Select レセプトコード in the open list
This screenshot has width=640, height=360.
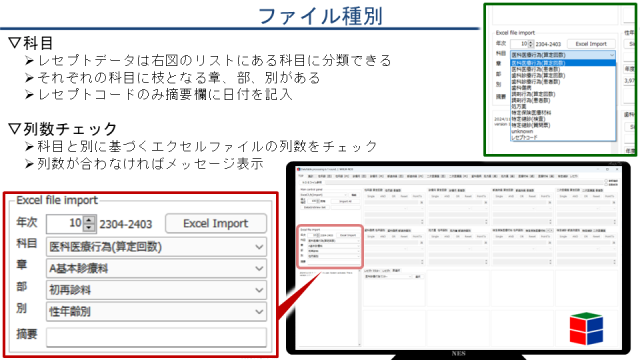coord(524,138)
